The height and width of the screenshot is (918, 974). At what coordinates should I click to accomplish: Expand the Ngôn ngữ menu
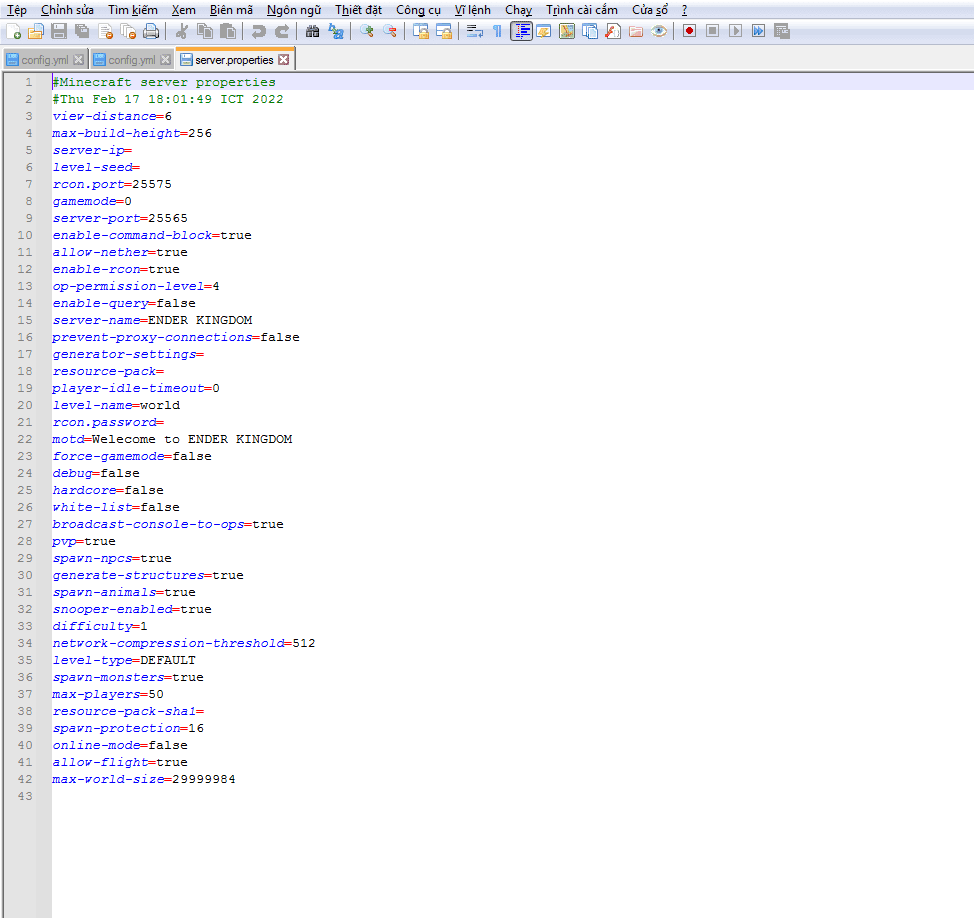pyautogui.click(x=294, y=10)
